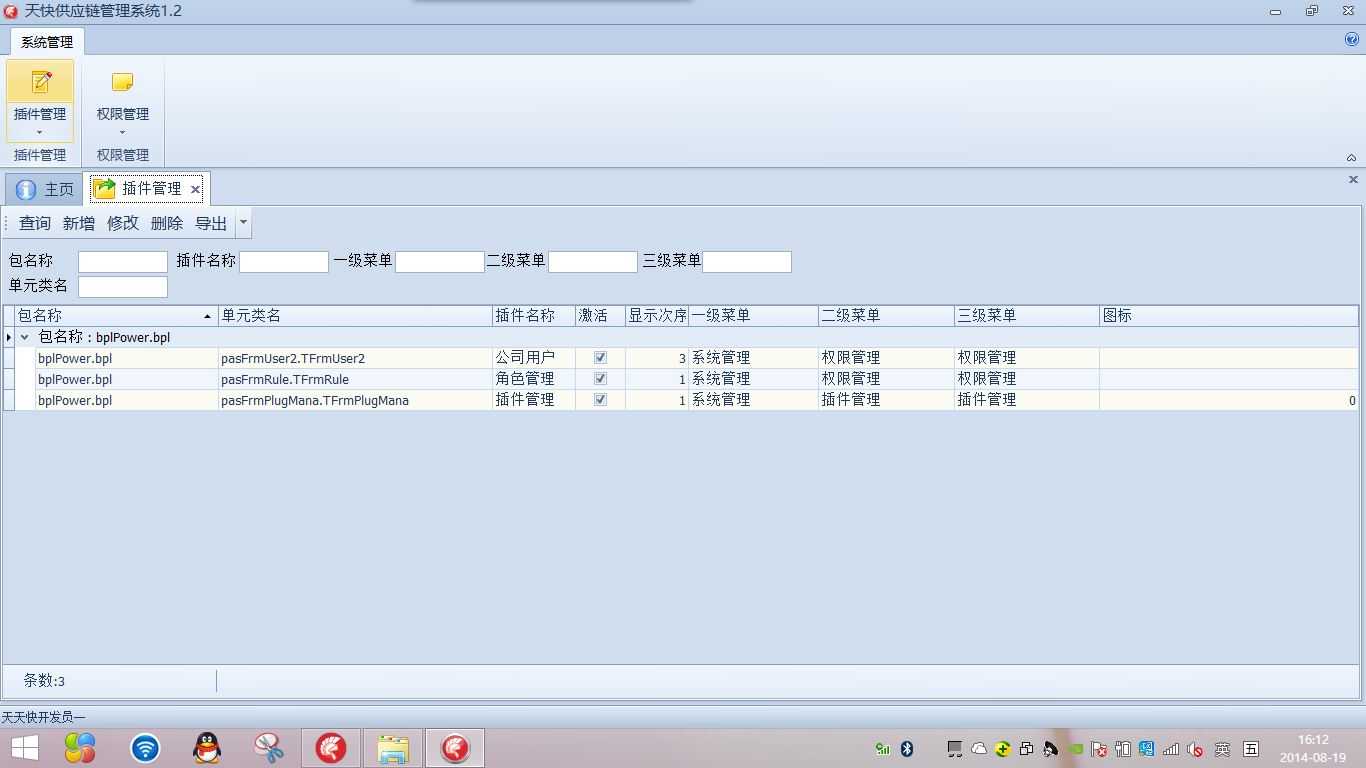Click the 插件管理 tab folder icon
Image resolution: width=1366 pixels, height=768 pixels.
pos(104,188)
